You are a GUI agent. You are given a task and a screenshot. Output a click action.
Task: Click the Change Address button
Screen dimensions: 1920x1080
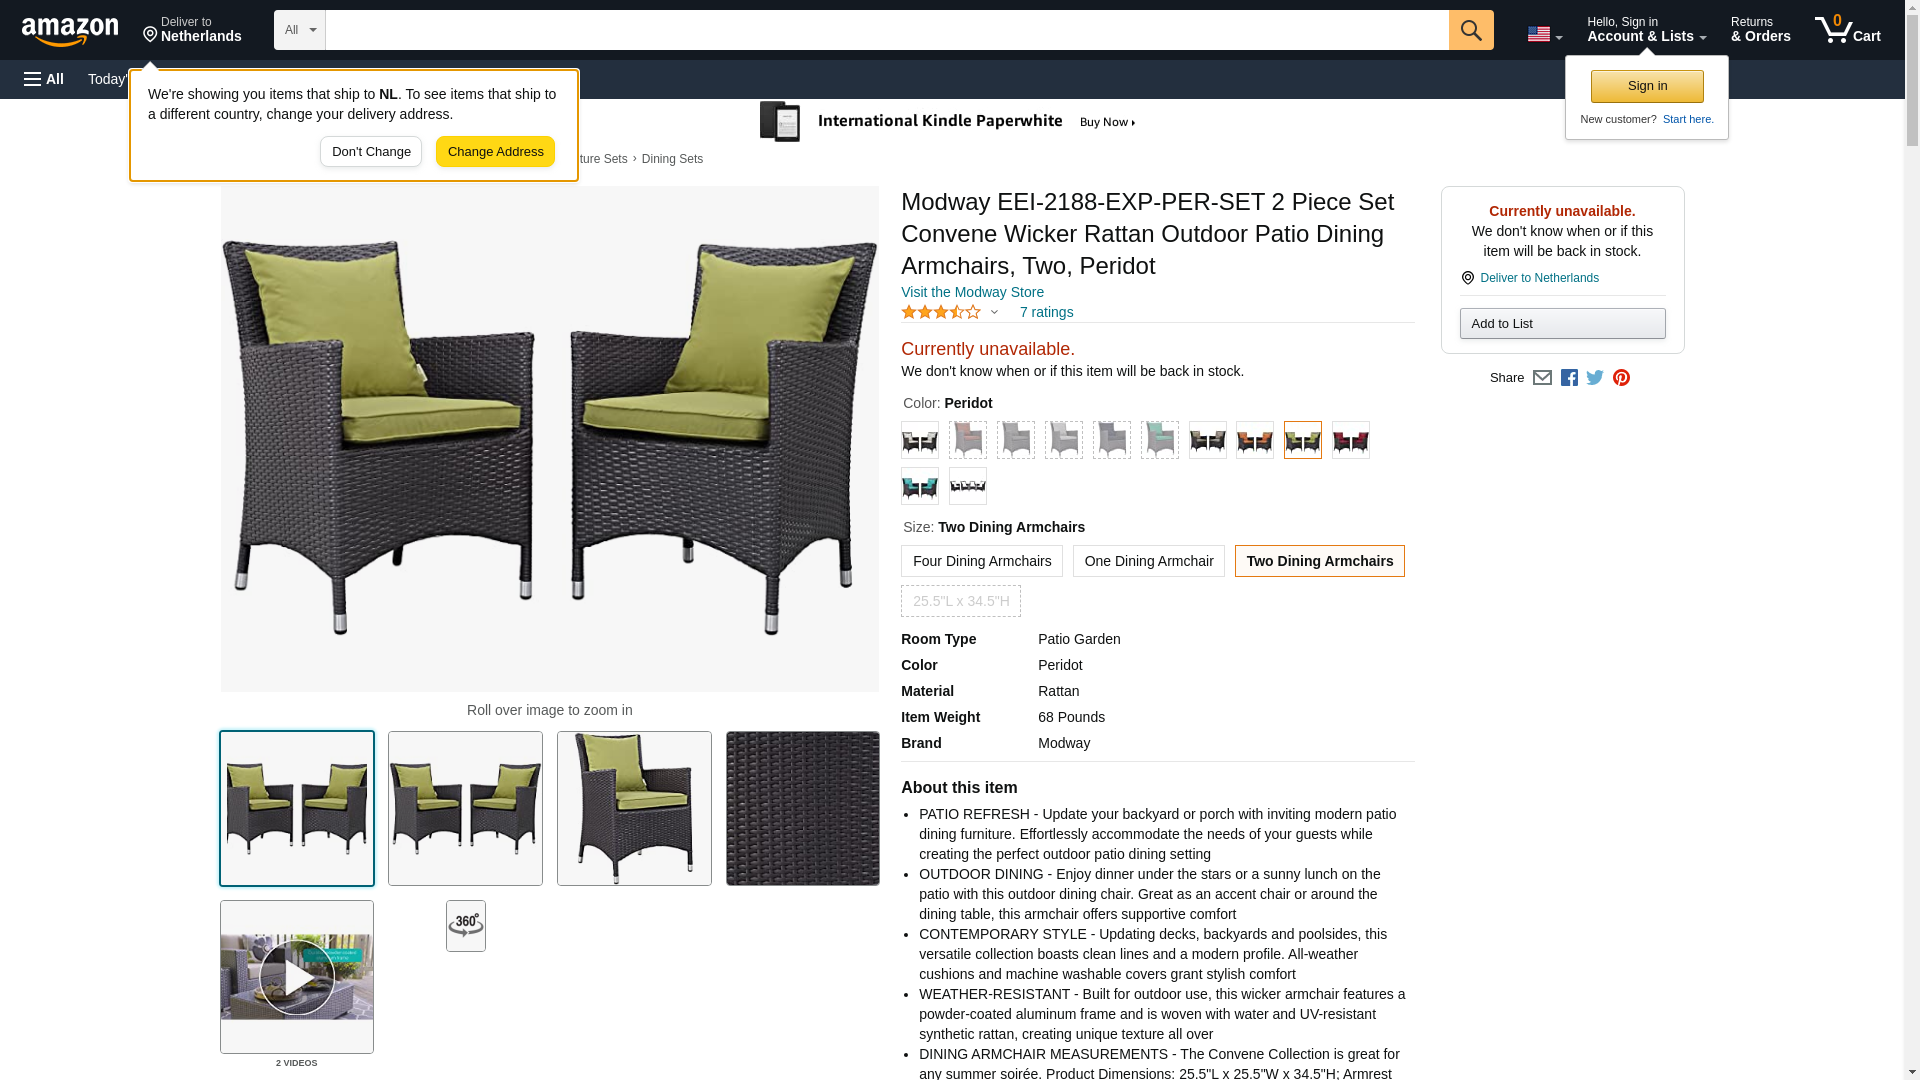coord(495,152)
